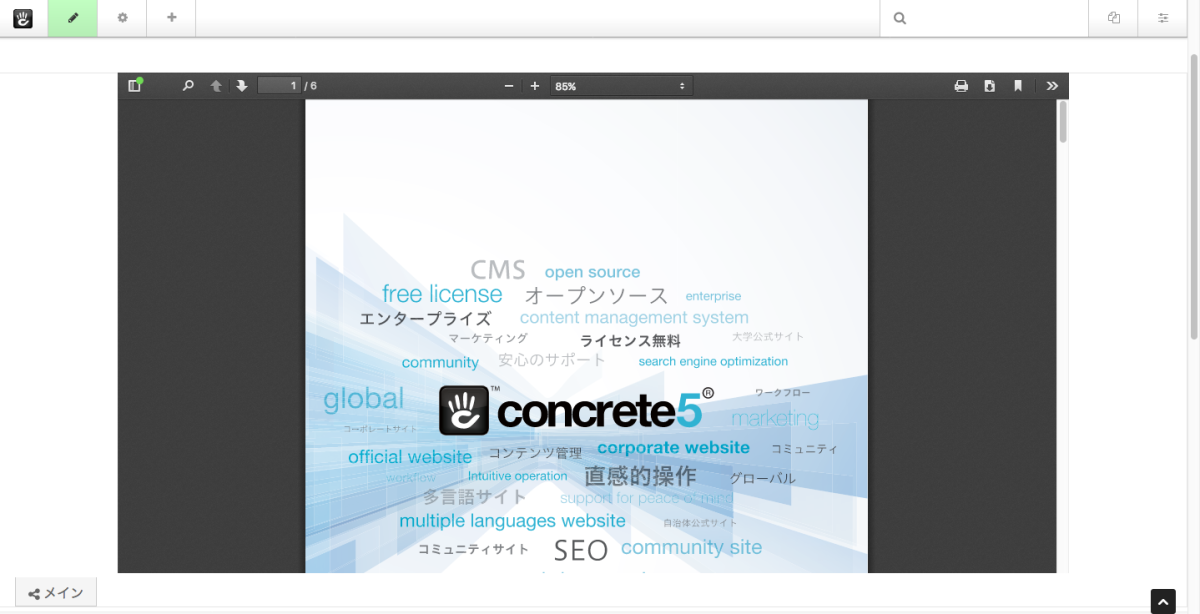Go to the next PDF page
Image resolution: width=1200 pixels, height=614 pixels.
(x=242, y=86)
